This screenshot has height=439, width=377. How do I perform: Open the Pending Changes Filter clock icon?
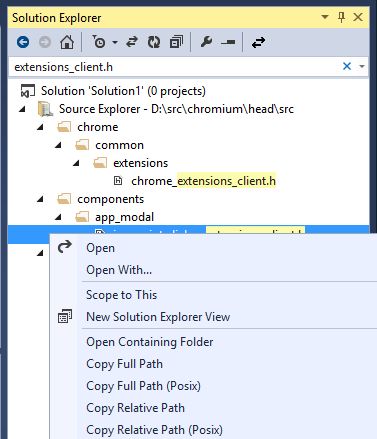coord(98,42)
